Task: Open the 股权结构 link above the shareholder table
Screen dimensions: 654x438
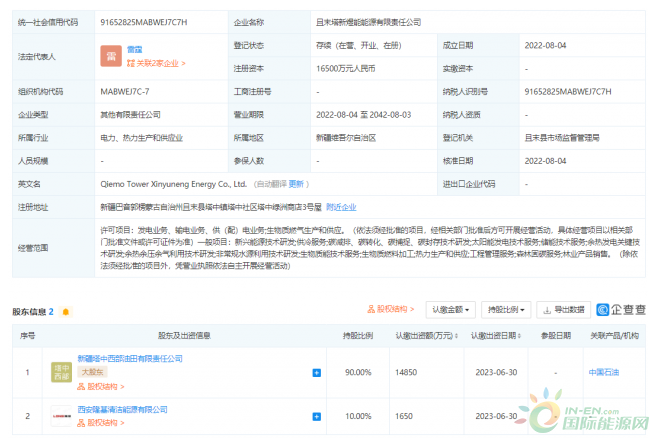Action: click(x=390, y=309)
